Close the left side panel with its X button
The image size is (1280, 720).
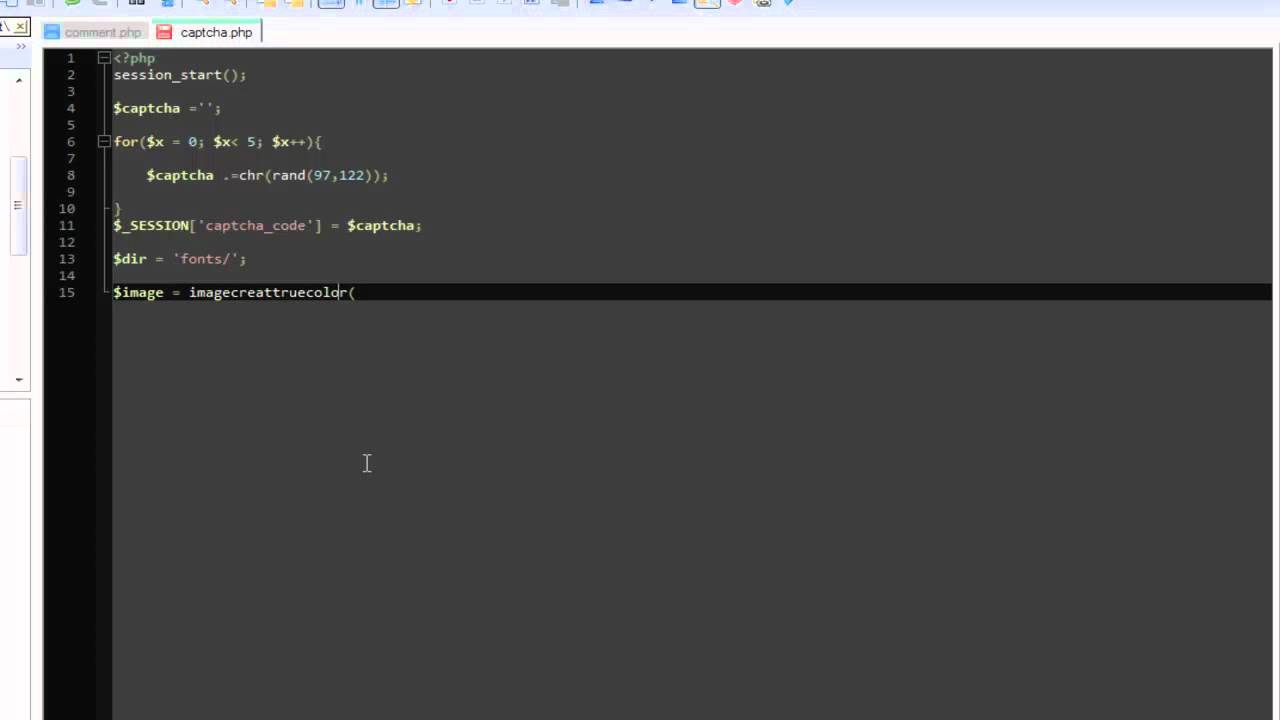20,26
